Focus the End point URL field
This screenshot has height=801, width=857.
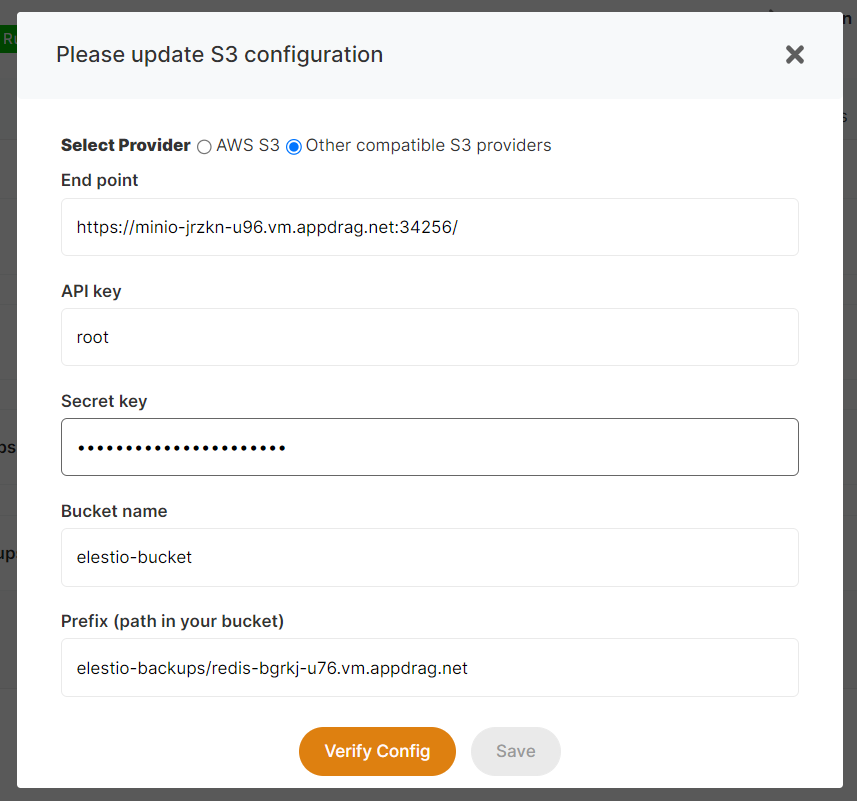coord(429,227)
